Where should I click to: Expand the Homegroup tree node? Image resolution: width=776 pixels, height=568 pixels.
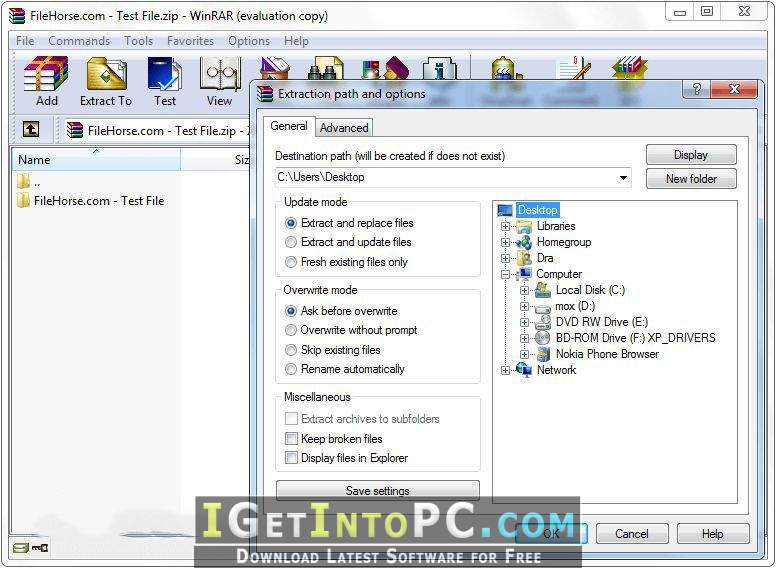pyautogui.click(x=505, y=242)
